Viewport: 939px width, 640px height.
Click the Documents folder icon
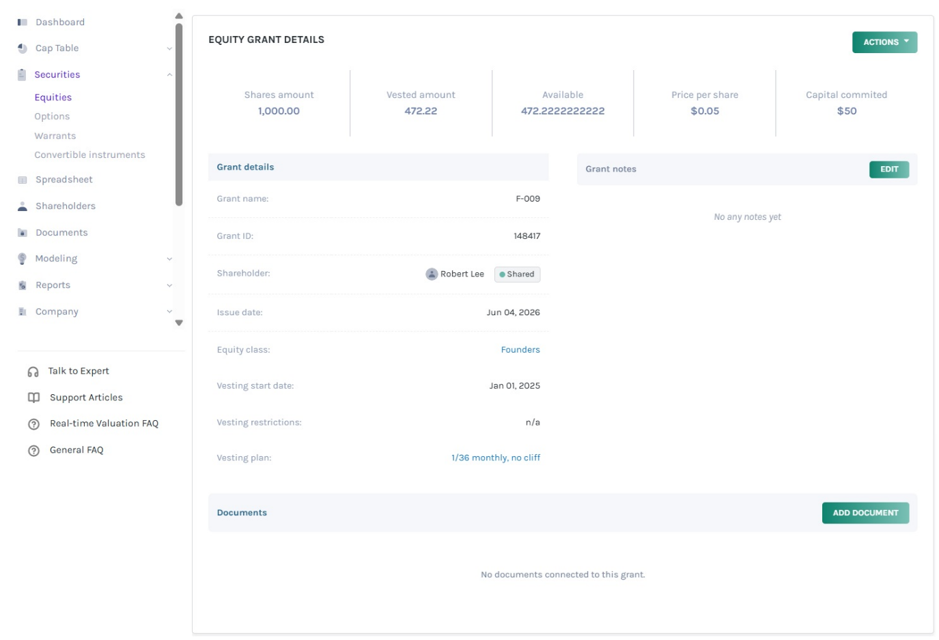[22, 232]
